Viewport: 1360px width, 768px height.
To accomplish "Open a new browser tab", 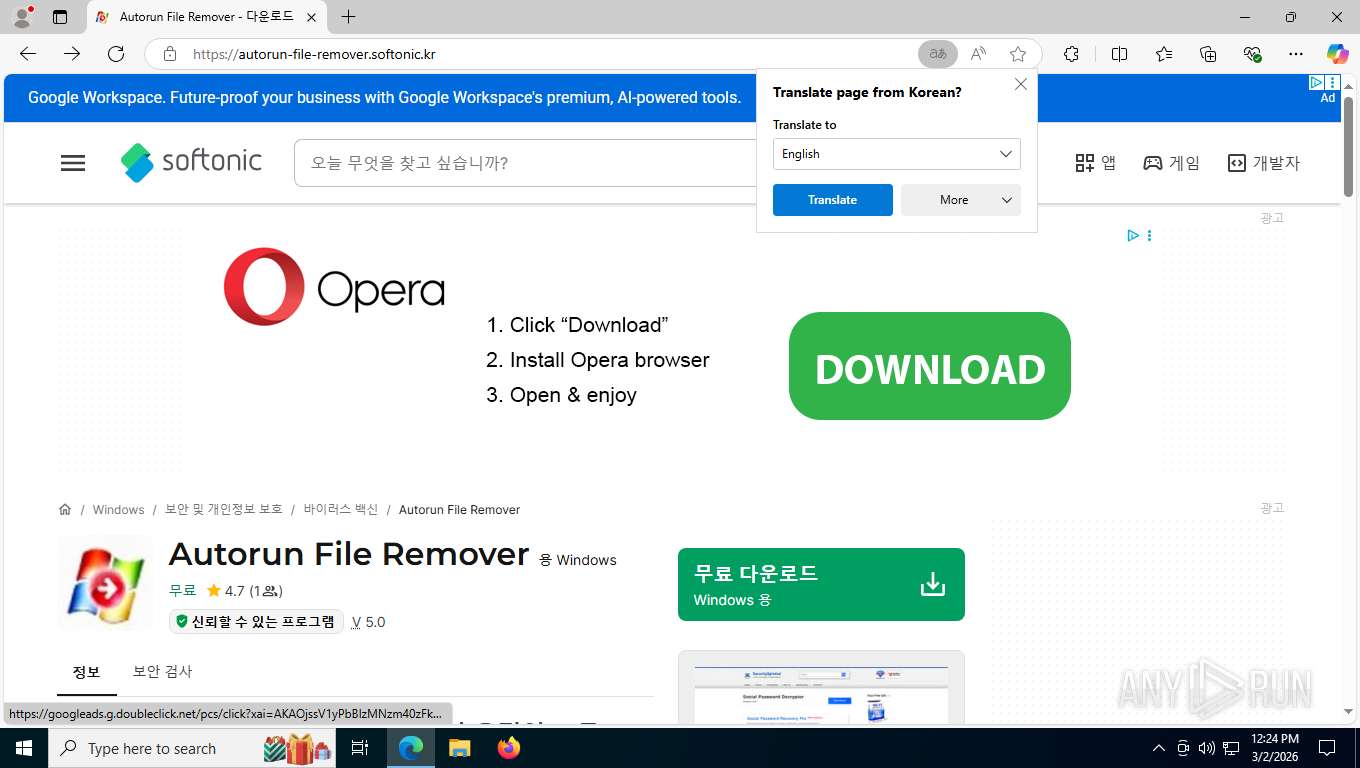I will [x=348, y=17].
